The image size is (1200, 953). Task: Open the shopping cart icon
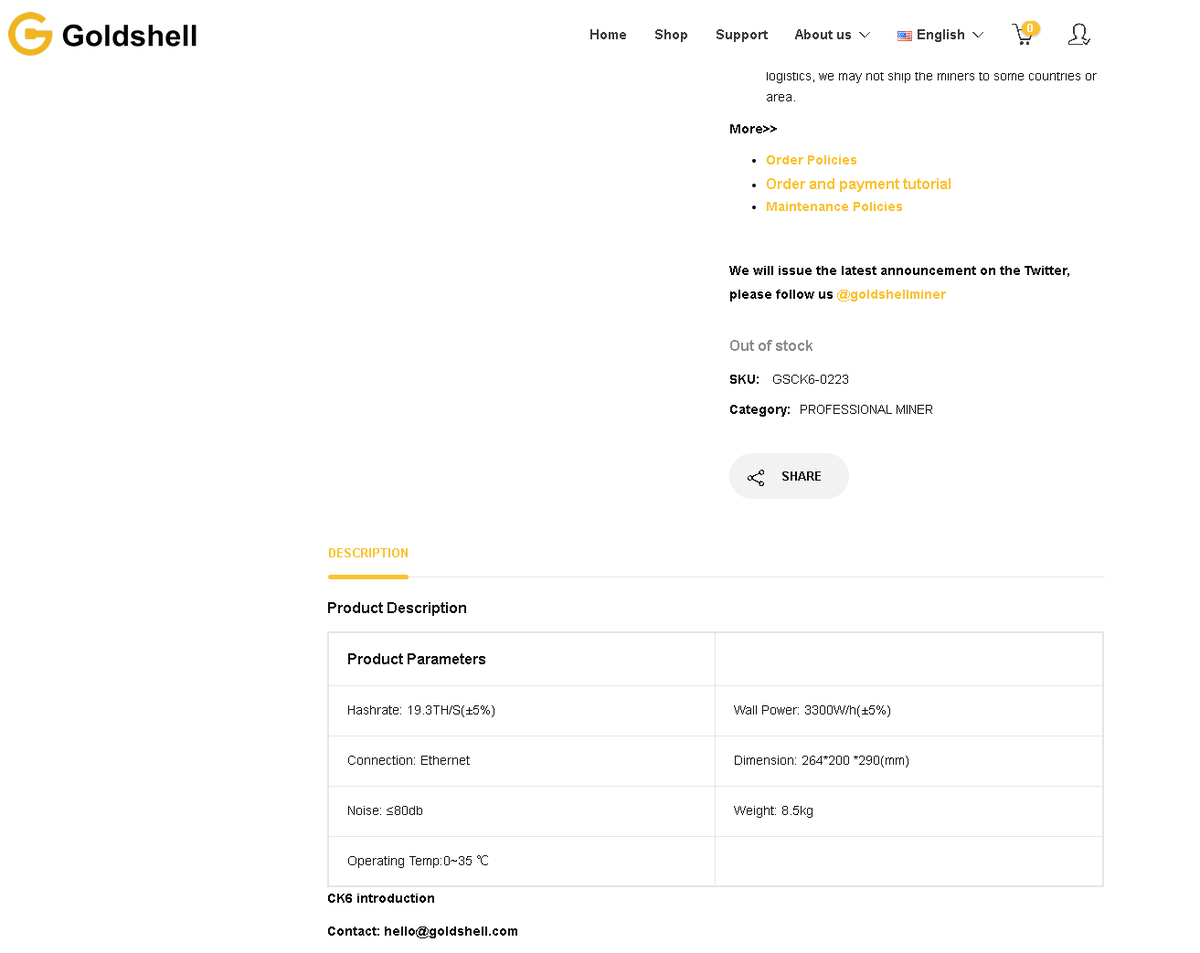1022,35
